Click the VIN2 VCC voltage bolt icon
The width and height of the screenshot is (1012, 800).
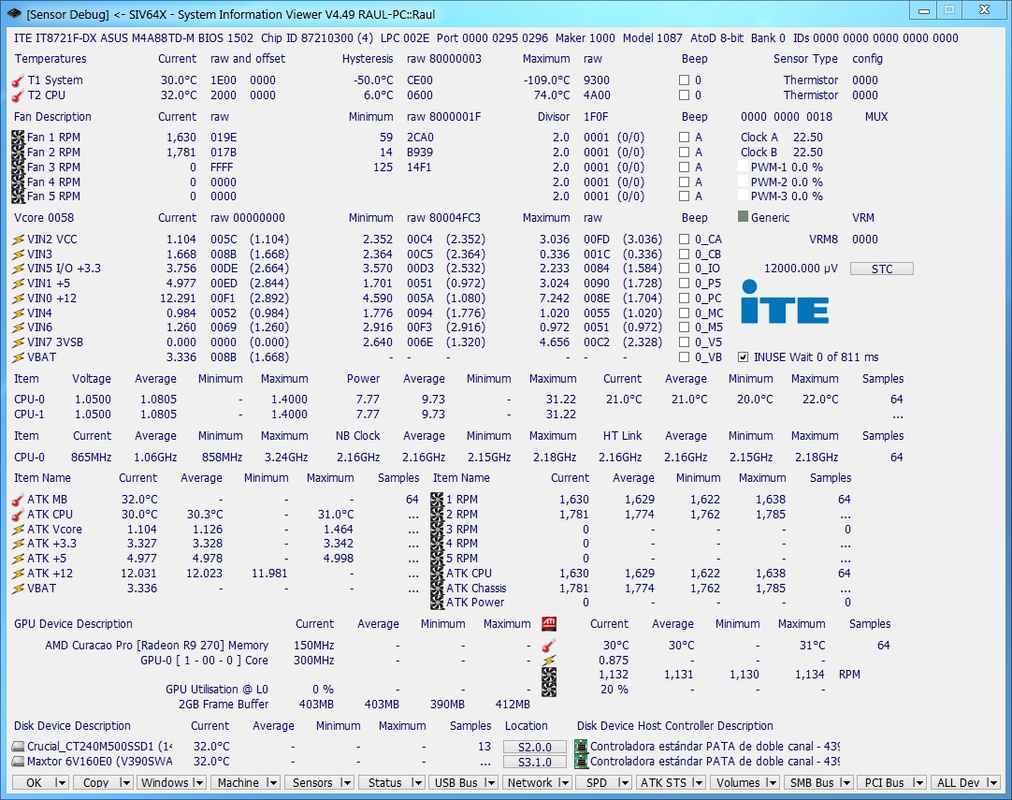tap(18, 239)
